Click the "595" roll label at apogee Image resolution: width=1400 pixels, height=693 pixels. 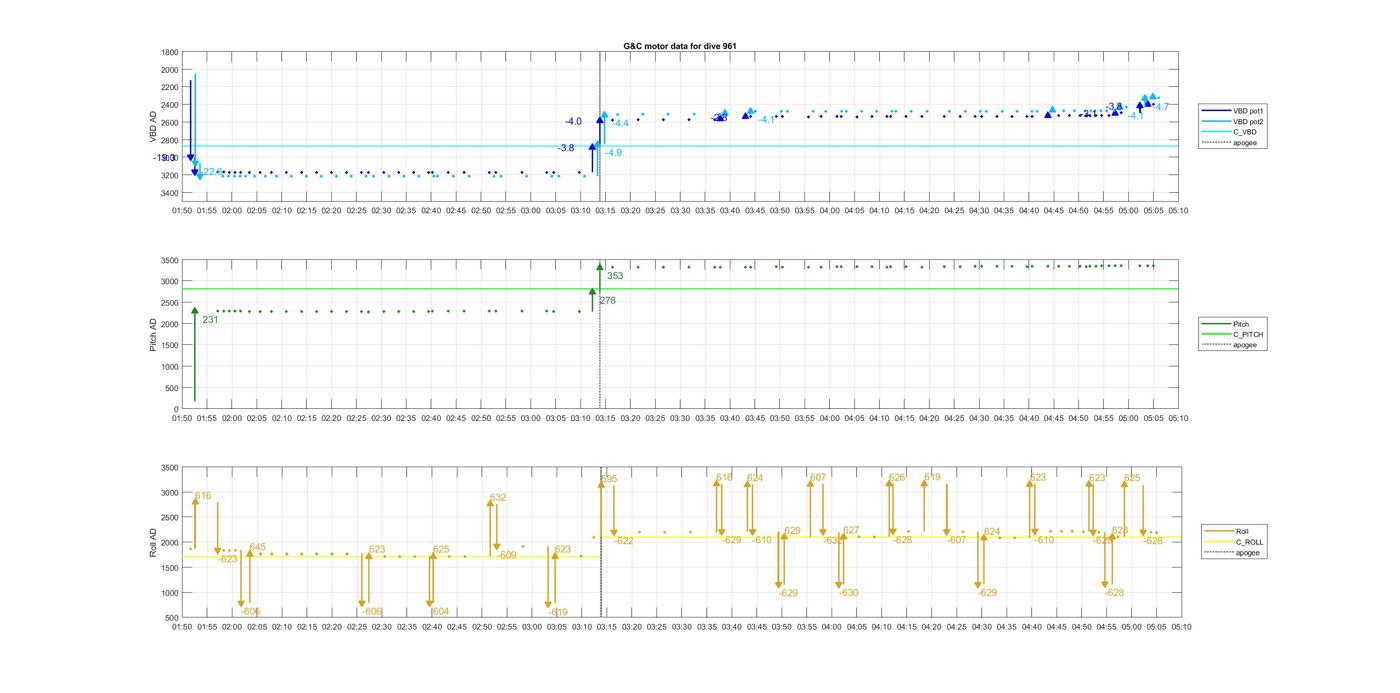[x=609, y=479]
